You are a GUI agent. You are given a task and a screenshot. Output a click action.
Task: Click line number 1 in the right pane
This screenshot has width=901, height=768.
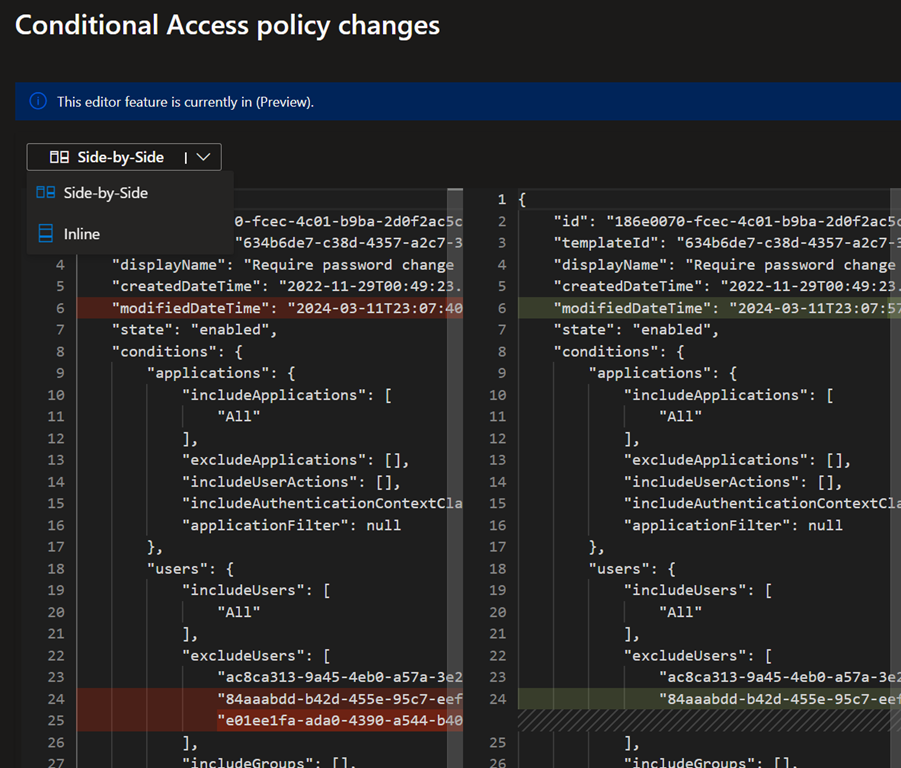[x=501, y=200]
